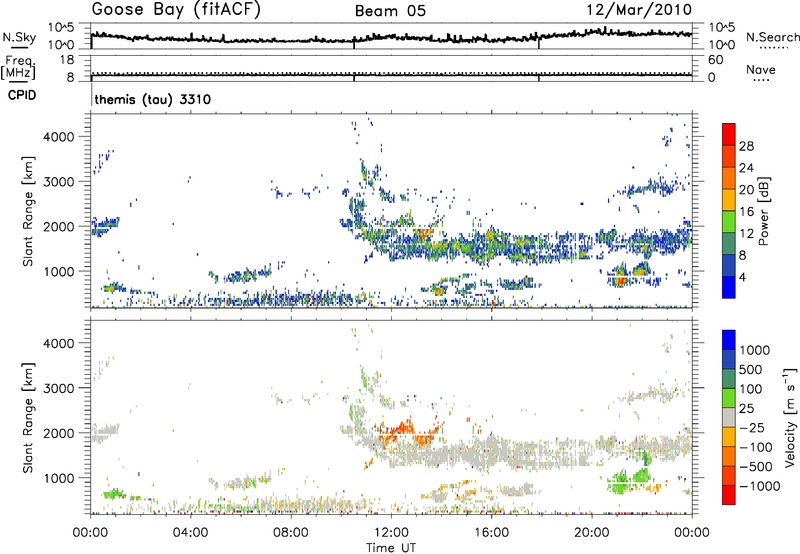The image size is (800, 554).
Task: Select the yellow 16–20 dB Power colorbar segment
Action: pos(729,200)
